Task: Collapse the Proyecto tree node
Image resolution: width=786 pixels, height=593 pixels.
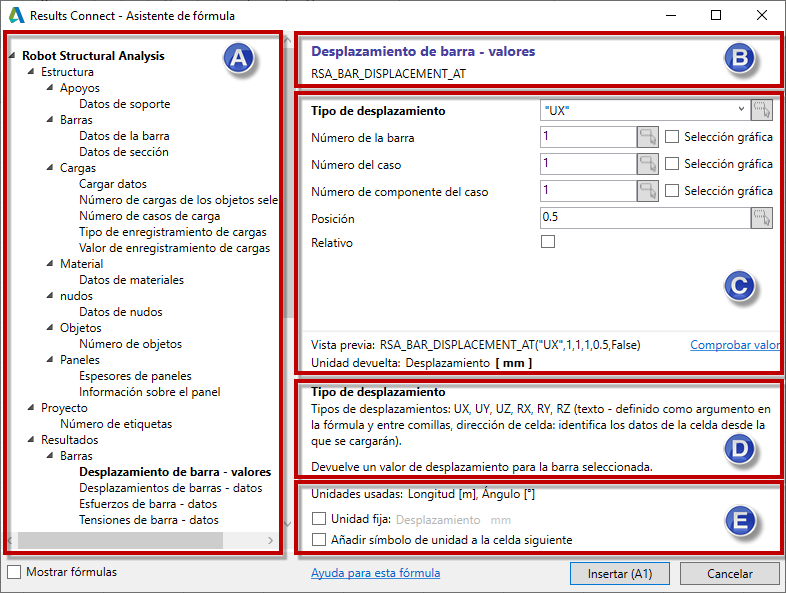Action: [31, 408]
